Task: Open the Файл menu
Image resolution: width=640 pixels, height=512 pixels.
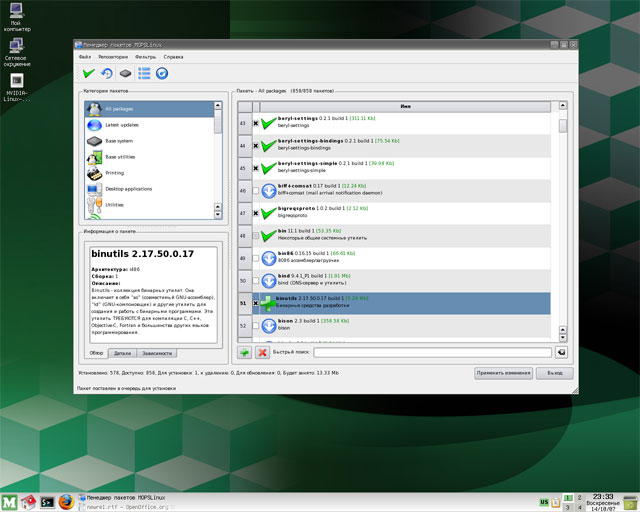Action: point(85,57)
